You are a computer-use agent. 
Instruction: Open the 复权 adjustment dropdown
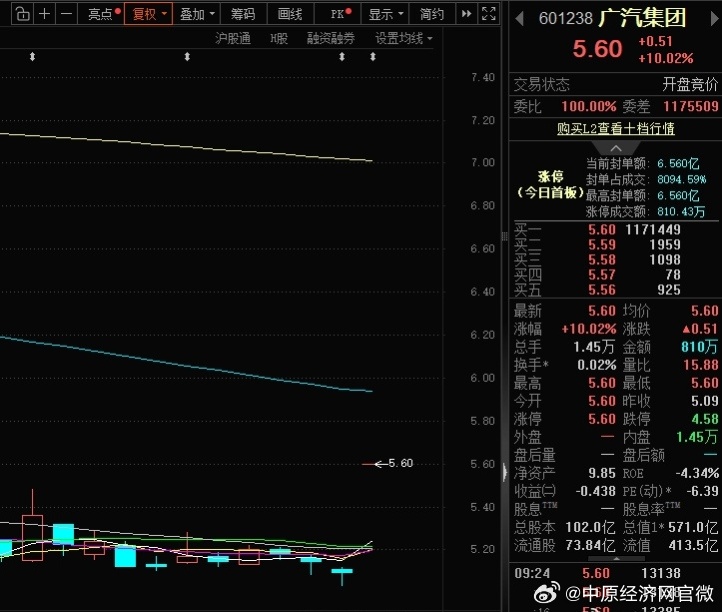[148, 14]
